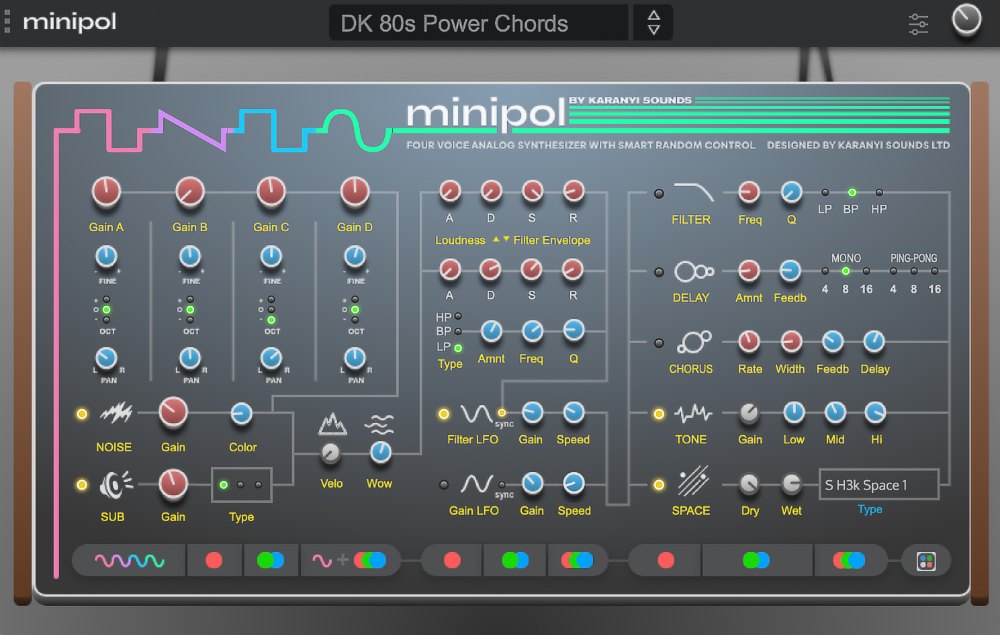Click the preset up/down arrows next to preset name
1000x635 pixels.
tap(651, 22)
